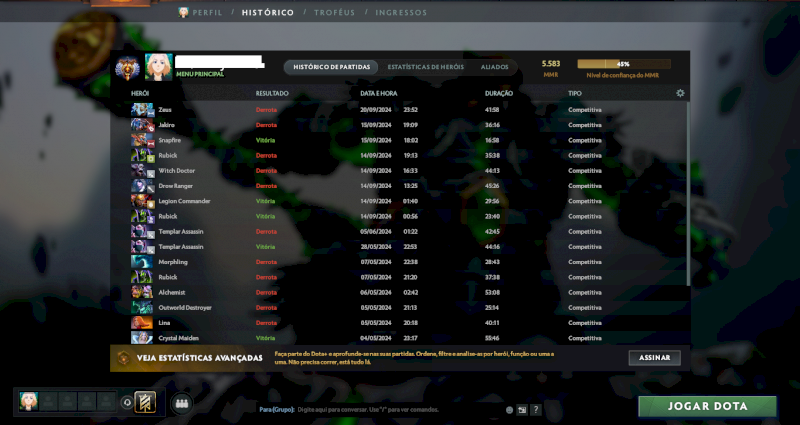
Task: Switch to the Histórico tab
Action: click(268, 13)
